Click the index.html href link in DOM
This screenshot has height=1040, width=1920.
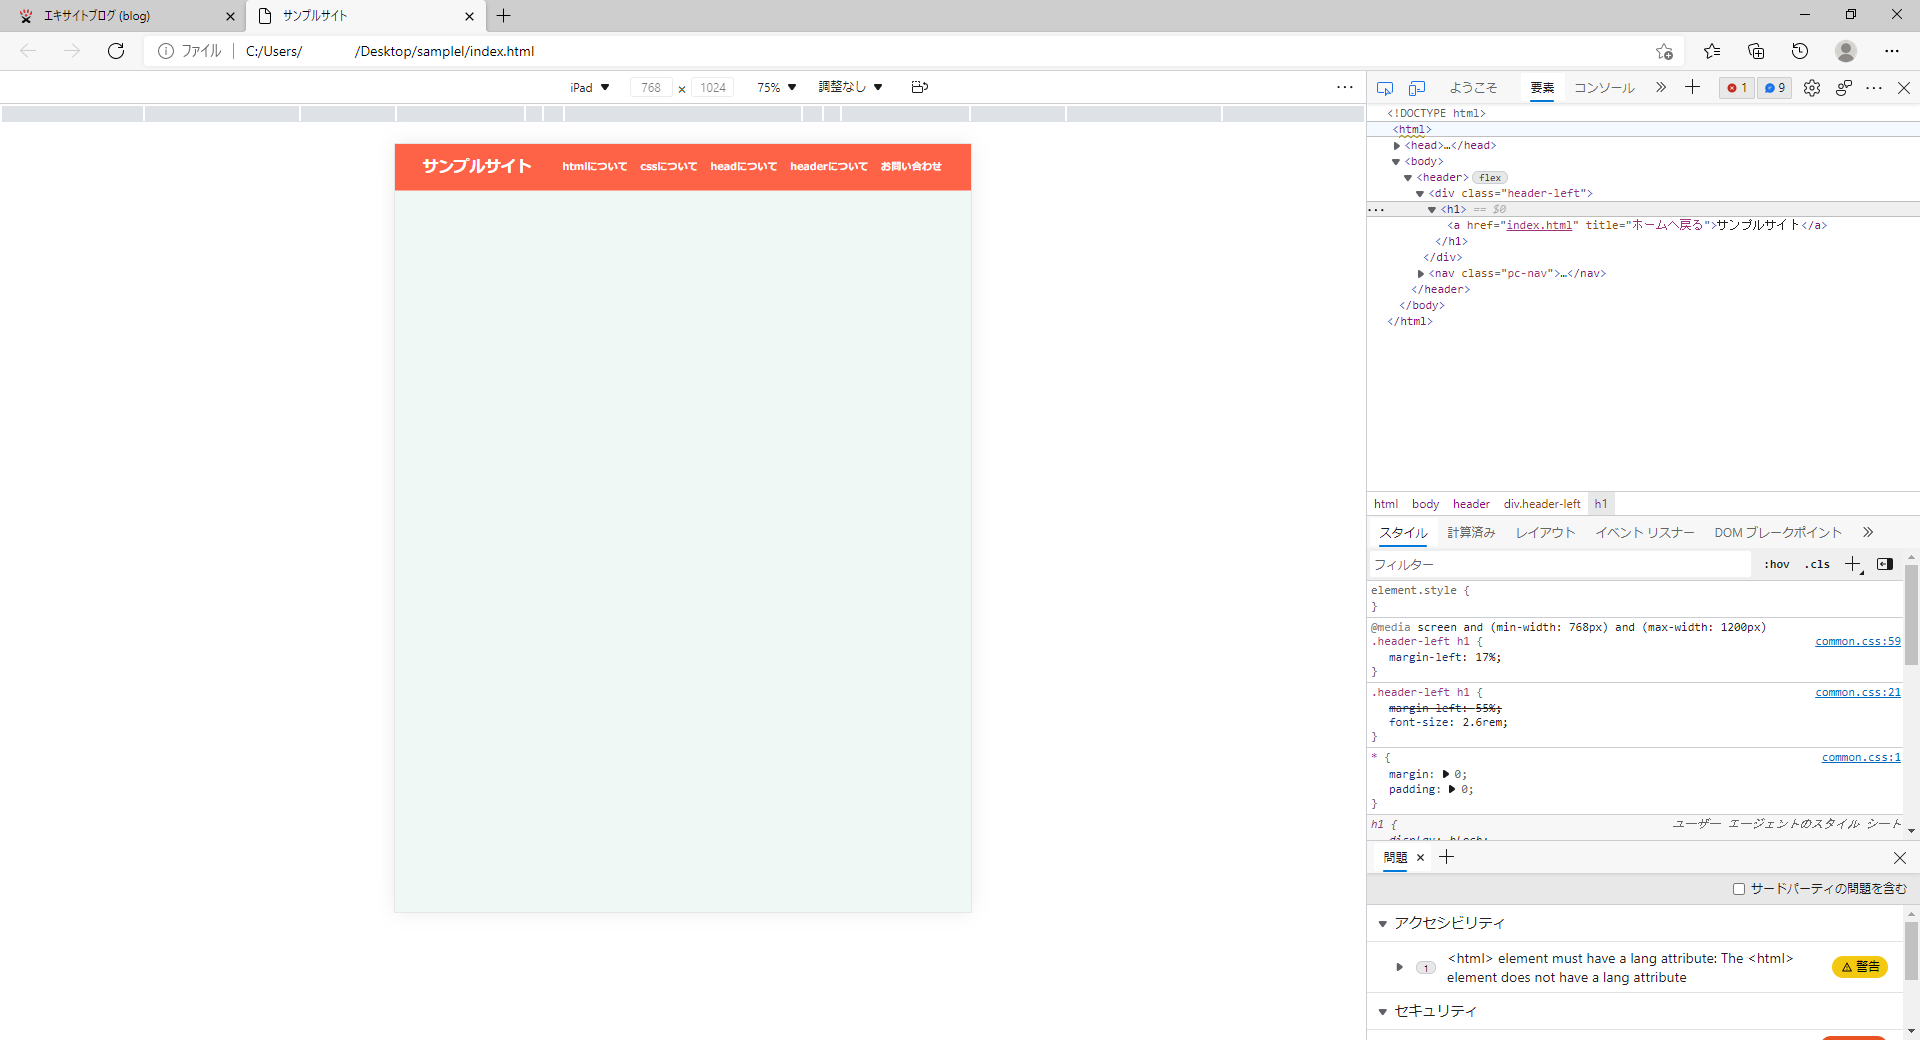coord(1539,226)
